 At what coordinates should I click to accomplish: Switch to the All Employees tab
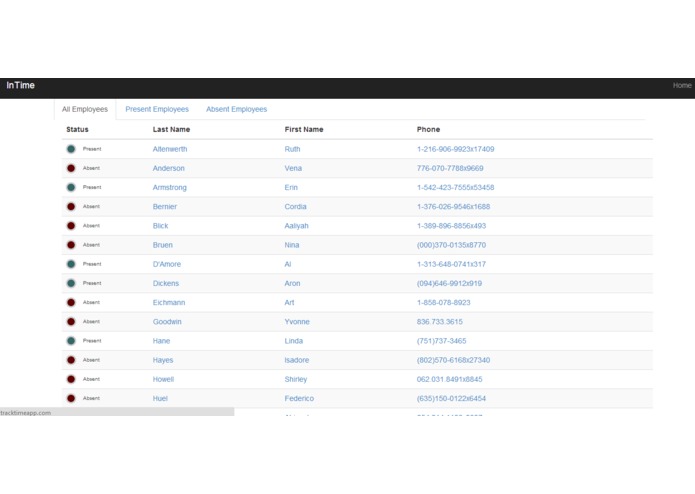click(x=85, y=109)
